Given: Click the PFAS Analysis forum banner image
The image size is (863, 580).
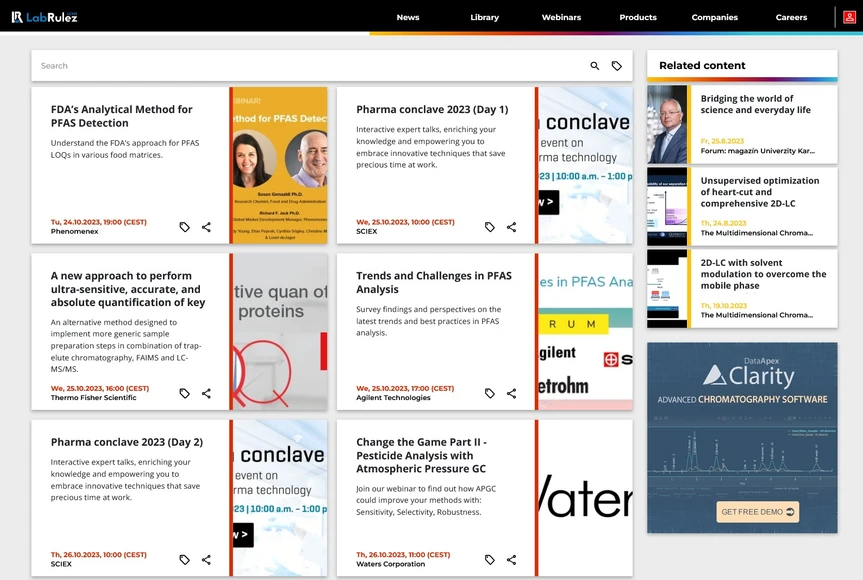Looking at the screenshot, I should coord(585,331).
